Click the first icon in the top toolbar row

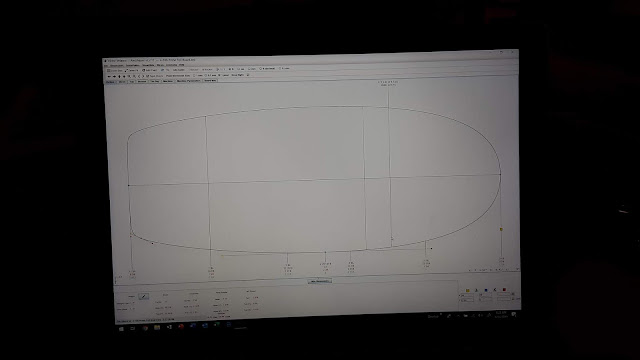[108, 70]
